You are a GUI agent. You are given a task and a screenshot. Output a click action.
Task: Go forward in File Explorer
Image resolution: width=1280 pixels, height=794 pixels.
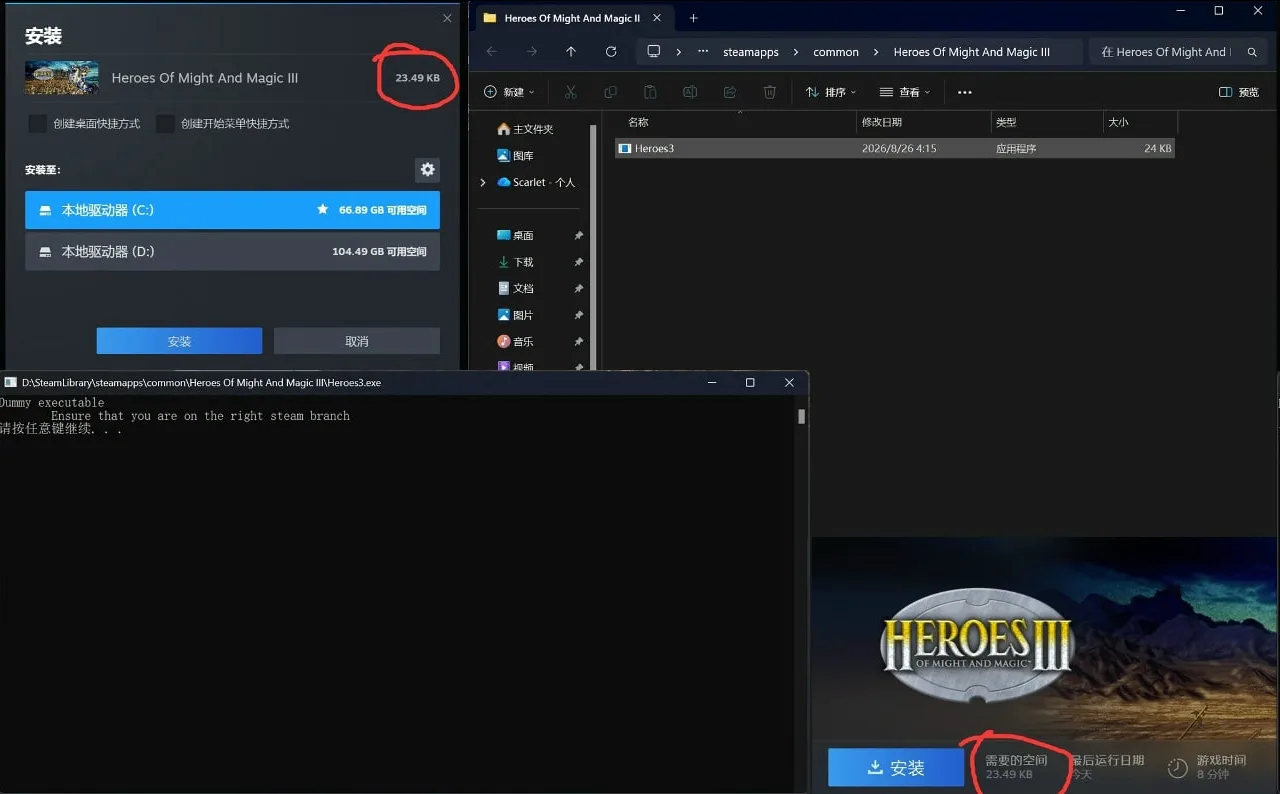(x=531, y=52)
